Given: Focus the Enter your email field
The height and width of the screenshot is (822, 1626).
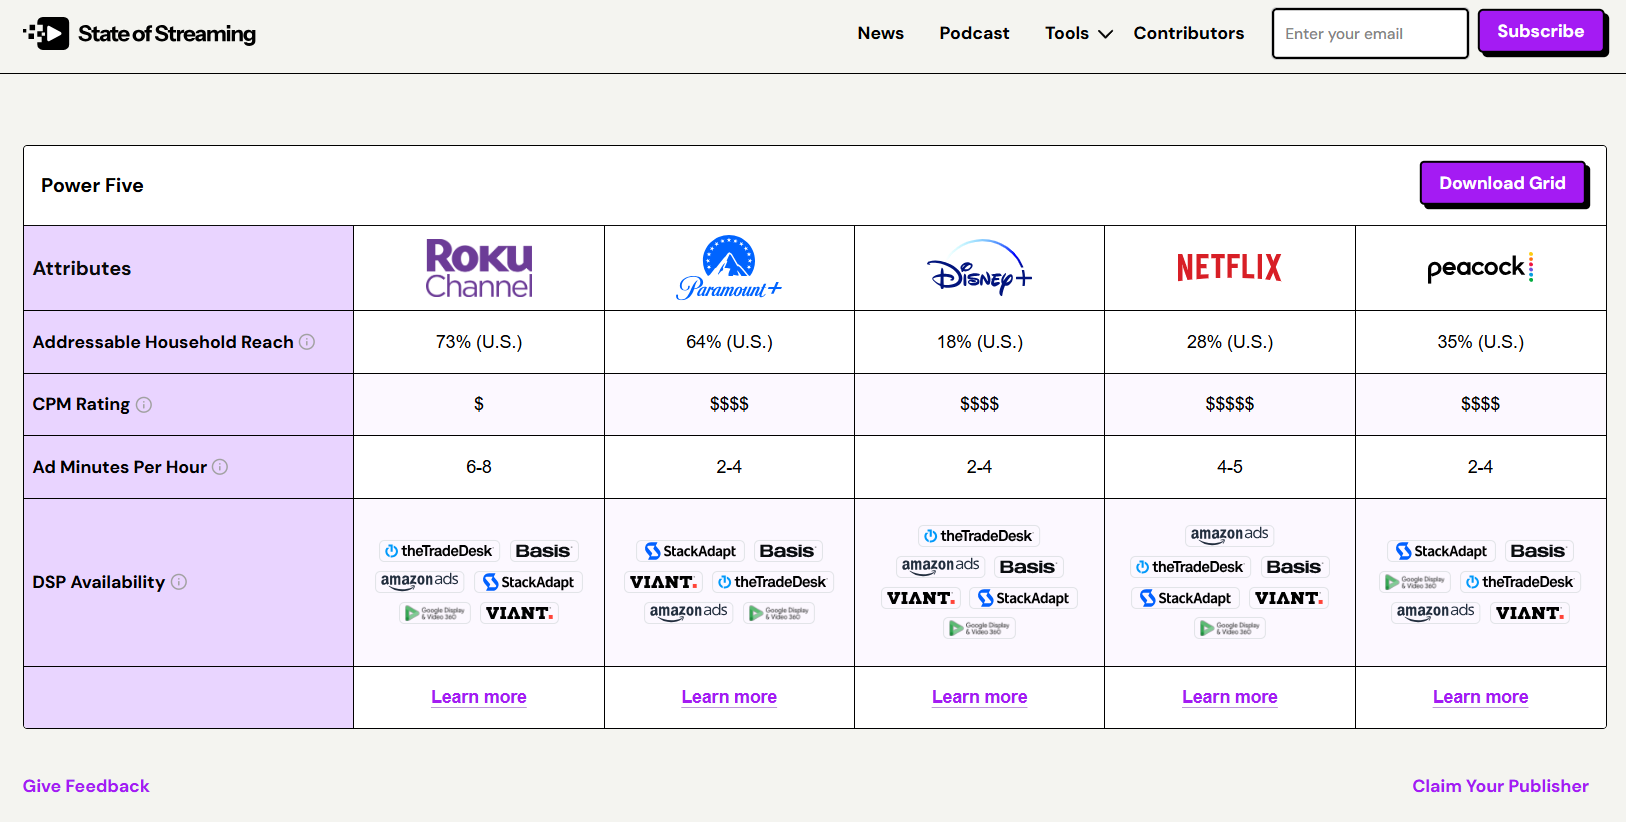Looking at the screenshot, I should [x=1370, y=34].
